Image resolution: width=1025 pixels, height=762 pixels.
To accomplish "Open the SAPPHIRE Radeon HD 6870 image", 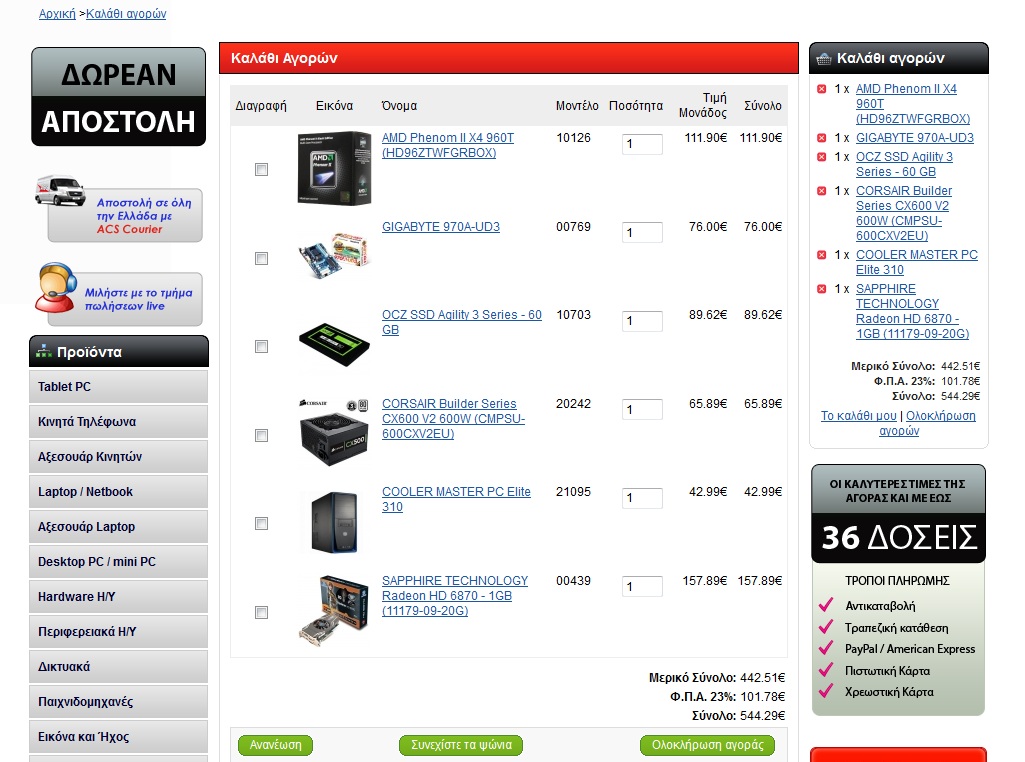I will tap(334, 610).
